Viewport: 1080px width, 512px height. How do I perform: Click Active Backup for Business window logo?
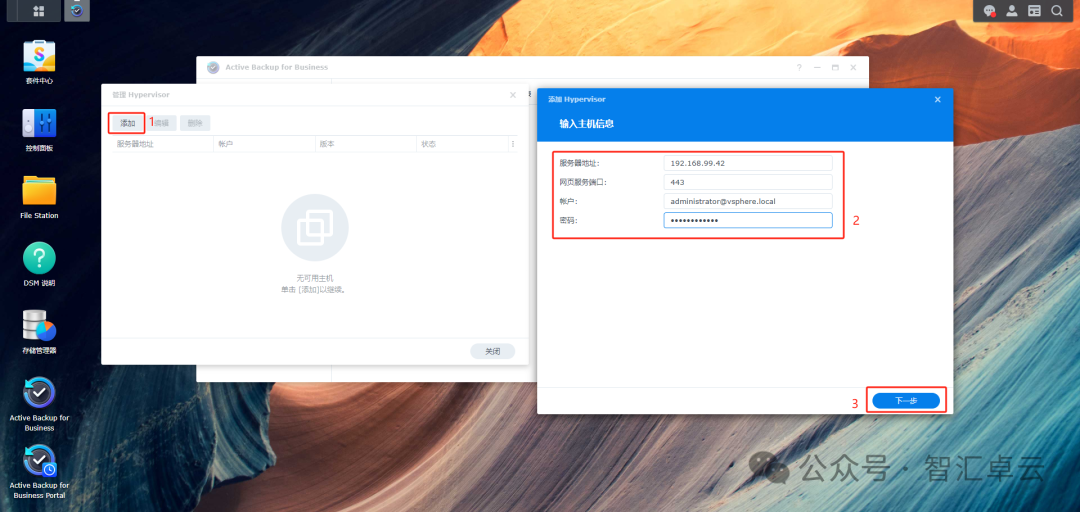[213, 68]
